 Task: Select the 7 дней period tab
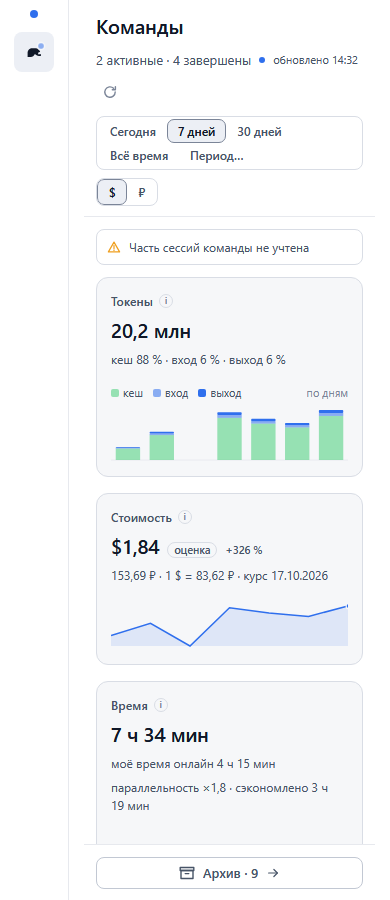click(x=196, y=132)
